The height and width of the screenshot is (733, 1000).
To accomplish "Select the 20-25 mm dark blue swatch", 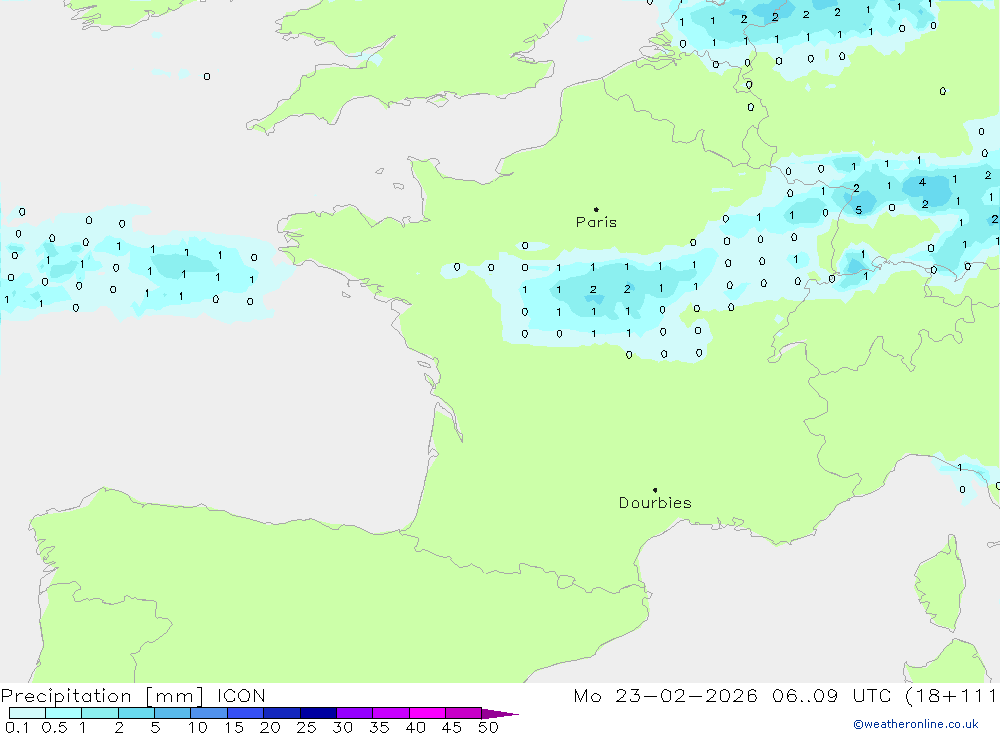I will coord(281,713).
